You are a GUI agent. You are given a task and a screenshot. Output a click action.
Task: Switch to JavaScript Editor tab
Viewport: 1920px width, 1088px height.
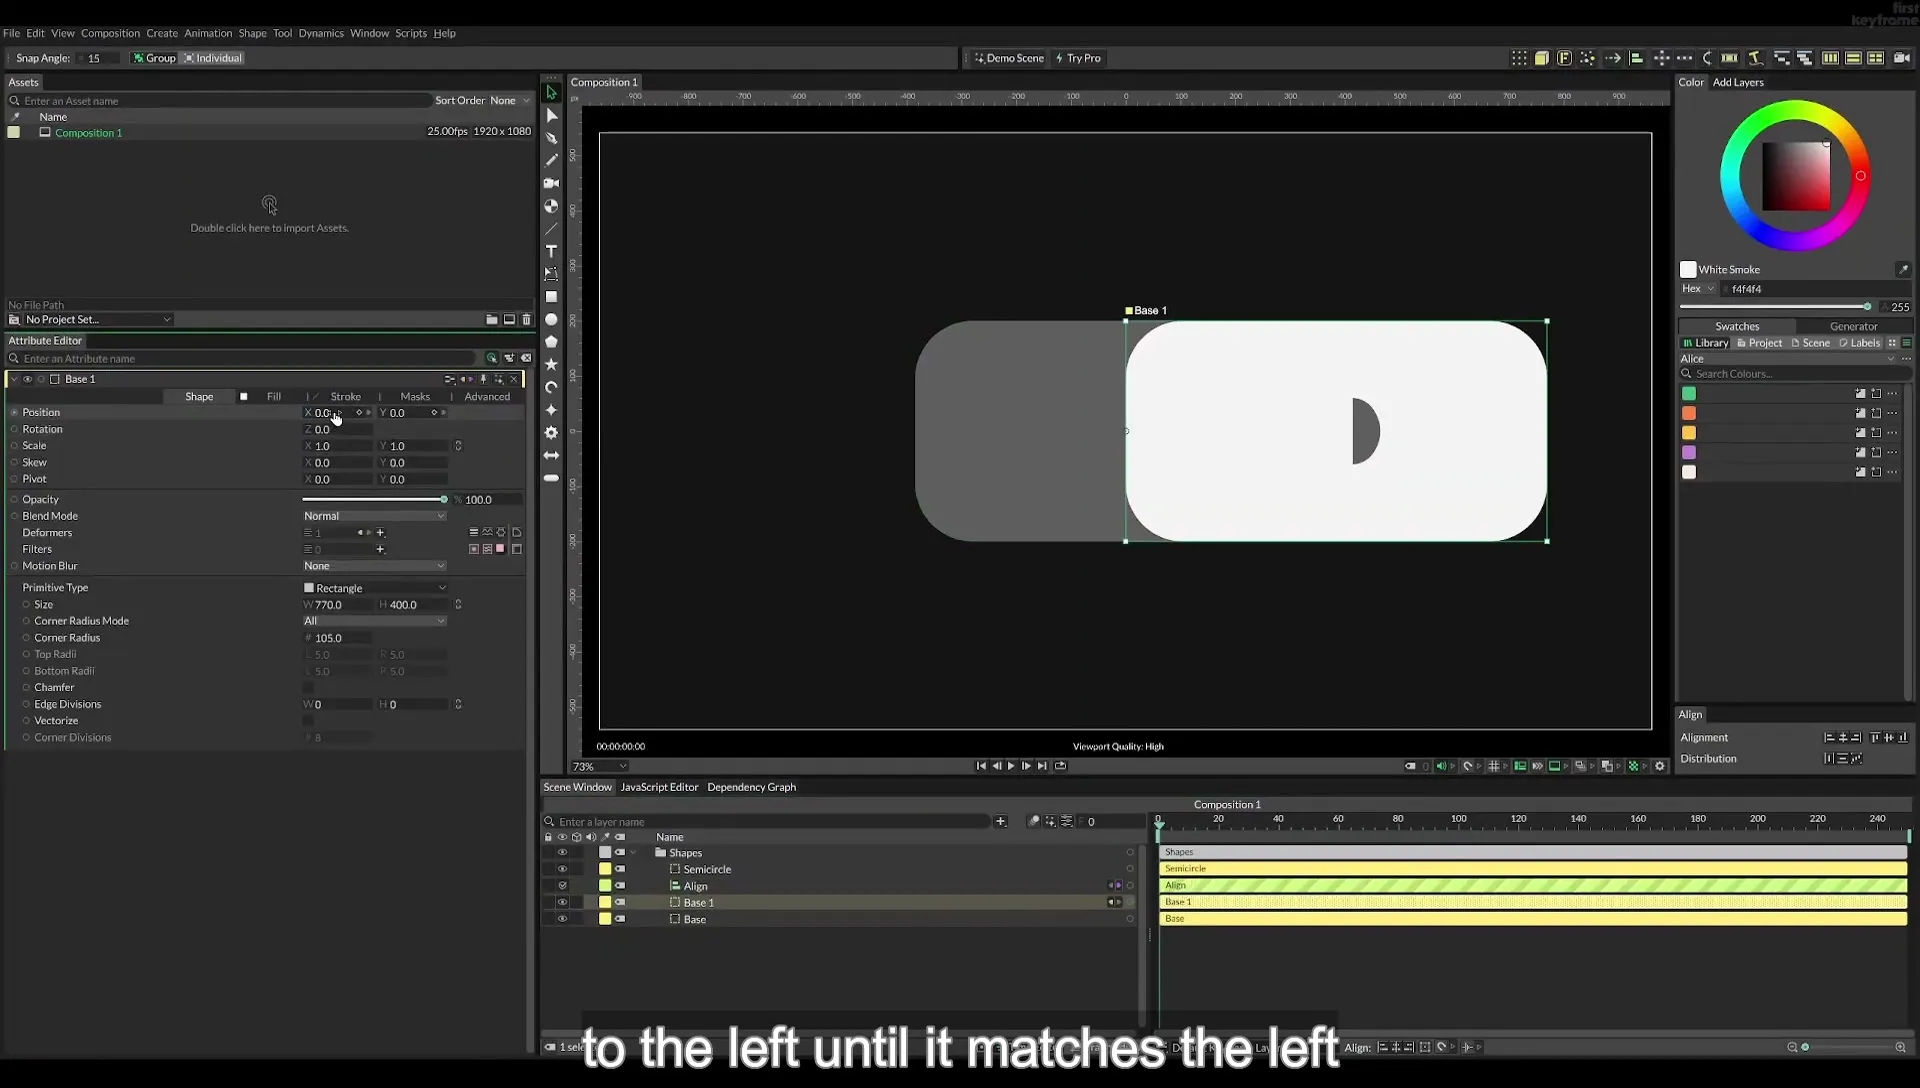(659, 787)
